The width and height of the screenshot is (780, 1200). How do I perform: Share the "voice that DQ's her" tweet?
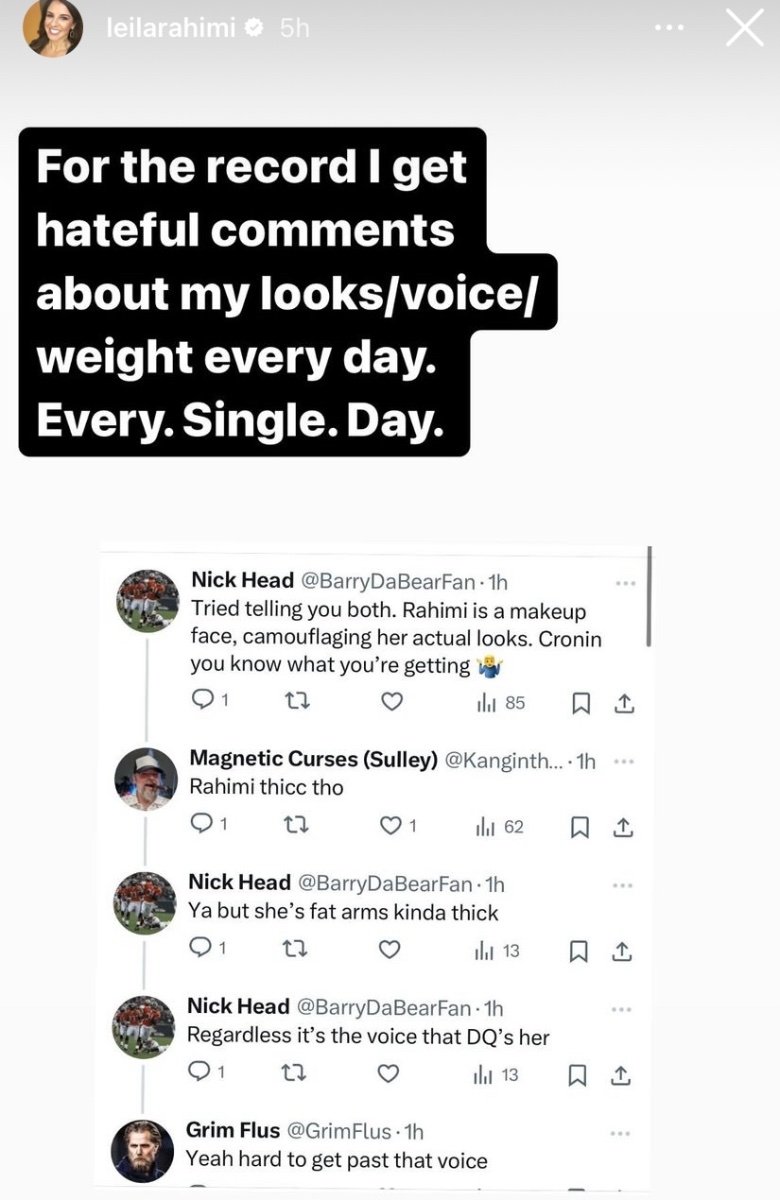pyautogui.click(x=620, y=1074)
